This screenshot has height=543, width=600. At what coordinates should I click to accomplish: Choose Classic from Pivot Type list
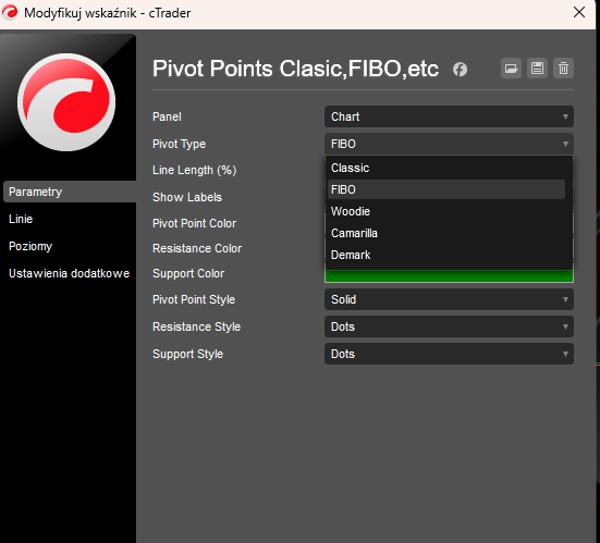pyautogui.click(x=446, y=168)
